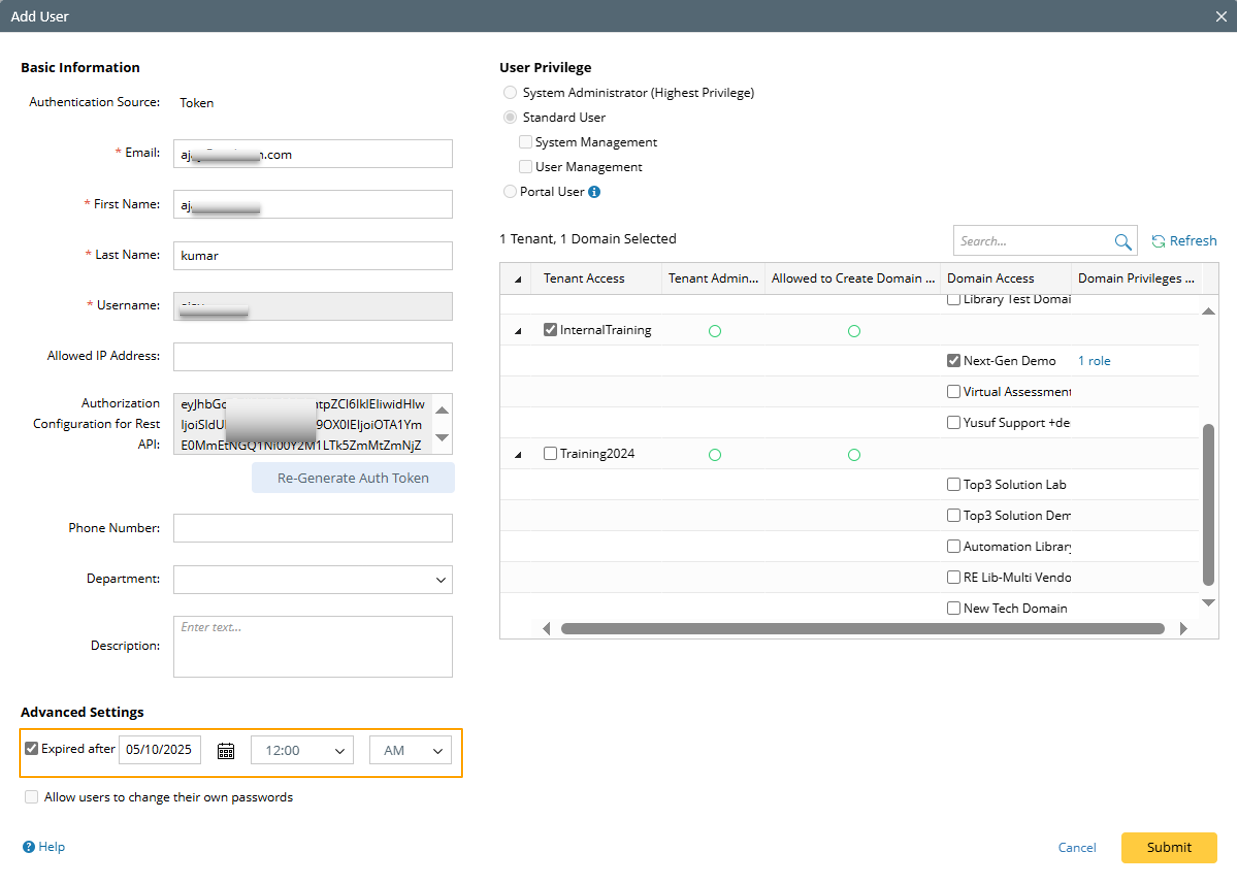The height and width of the screenshot is (870, 1237).
Task: Open the 1 role link
Action: click(1094, 361)
